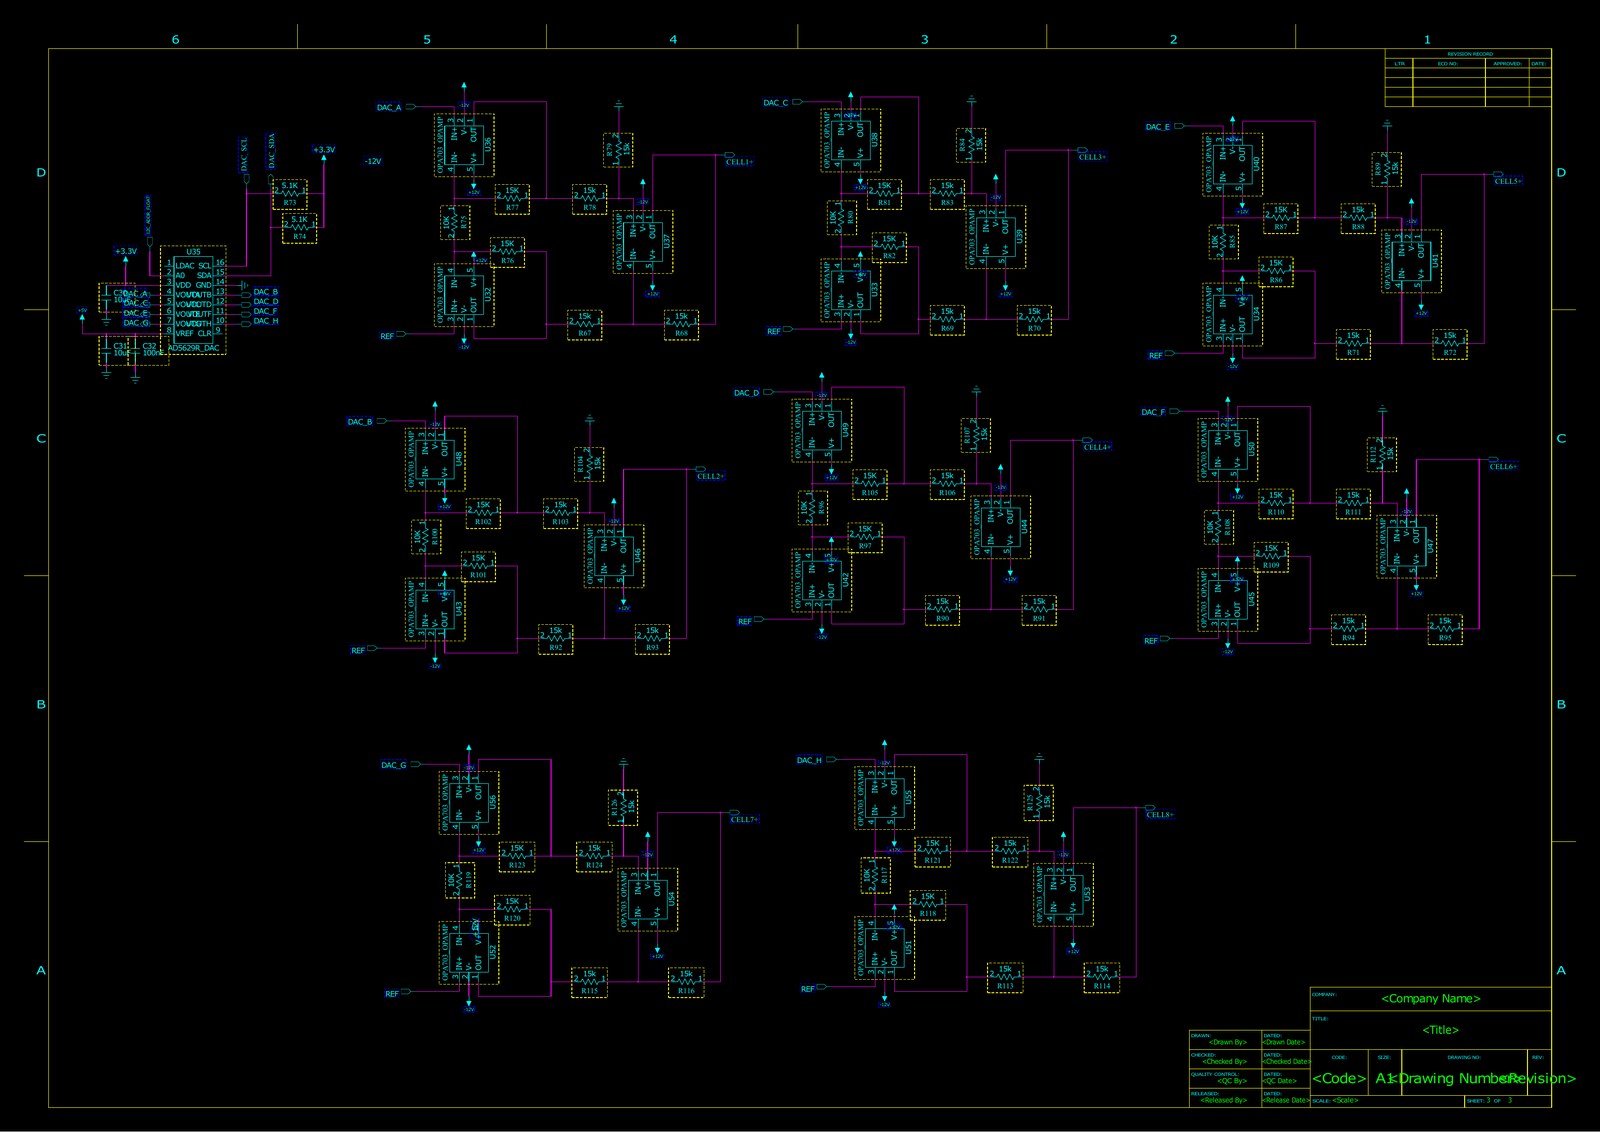Select resistor R124 symbol
Screen dimensions: 1600x1132
pos(594,857)
